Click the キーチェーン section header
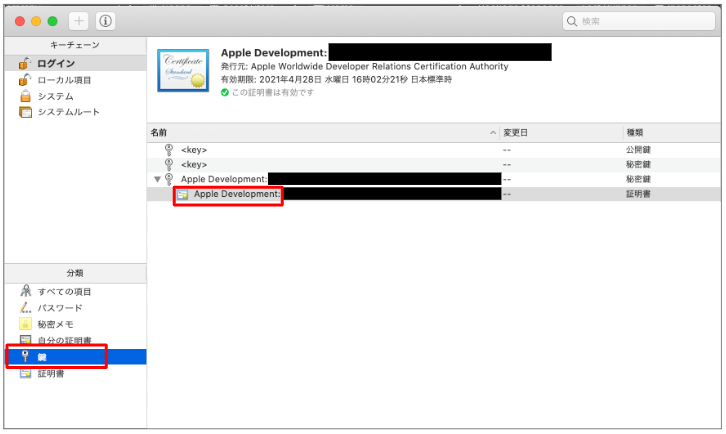Viewport: 726px width, 434px height. click(75, 45)
